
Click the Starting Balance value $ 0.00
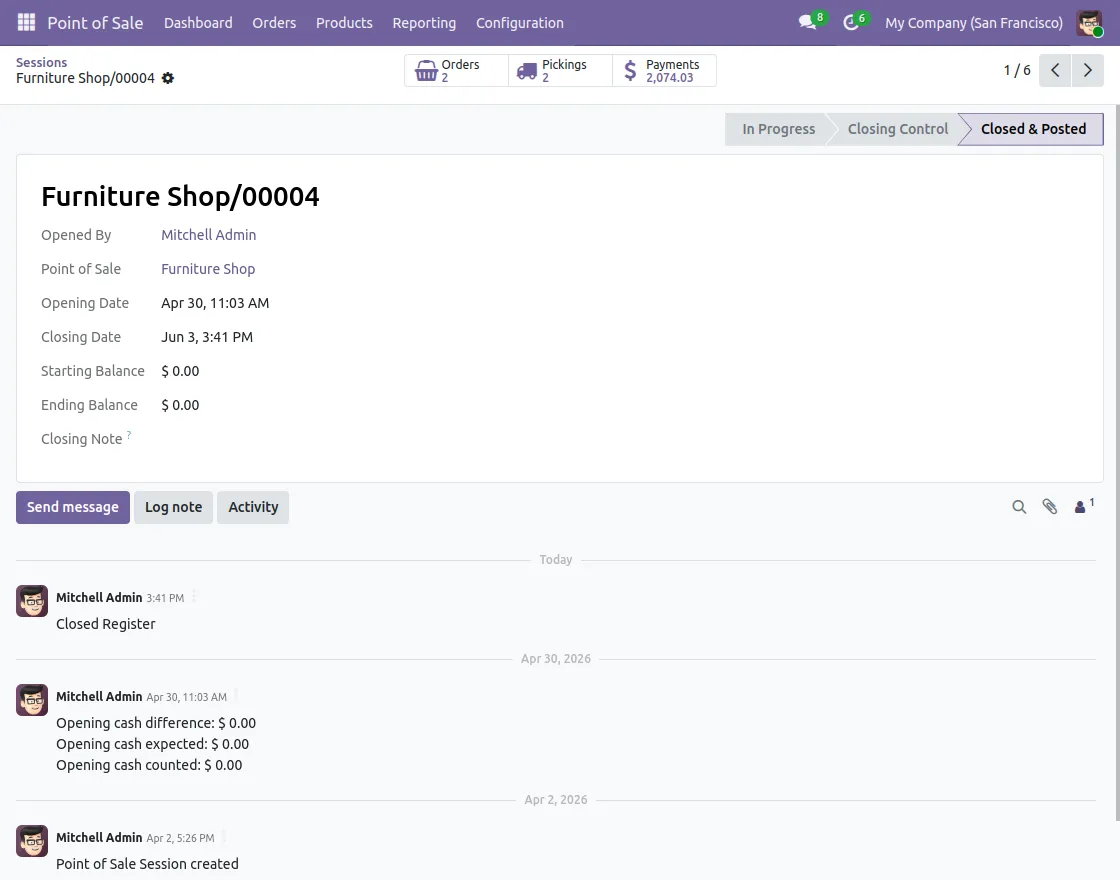pos(180,371)
